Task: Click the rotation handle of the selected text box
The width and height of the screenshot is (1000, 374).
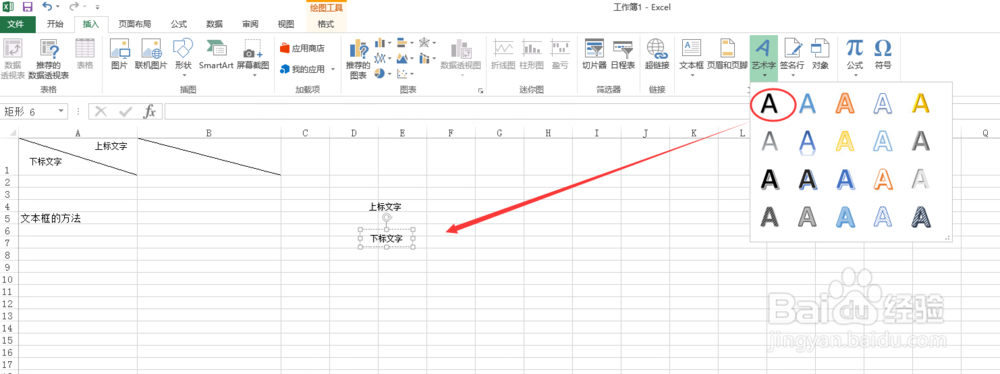Action: [x=386, y=218]
